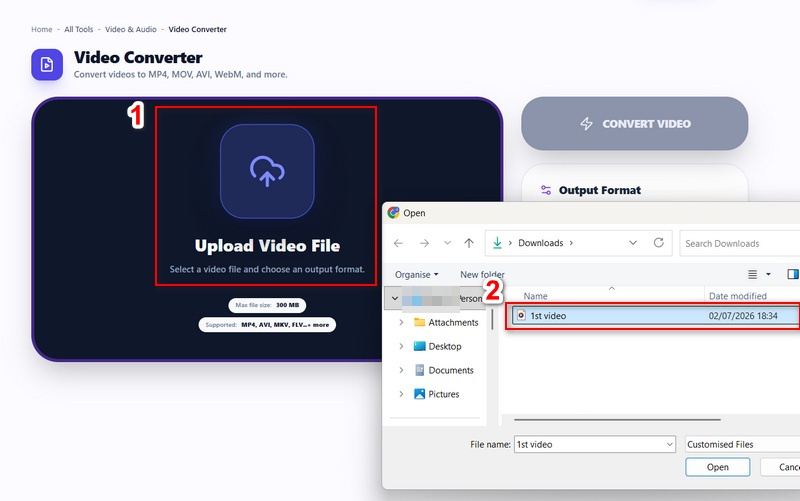The height and width of the screenshot is (501, 800).
Task: Open the File name combo box dropdown
Action: click(670, 444)
